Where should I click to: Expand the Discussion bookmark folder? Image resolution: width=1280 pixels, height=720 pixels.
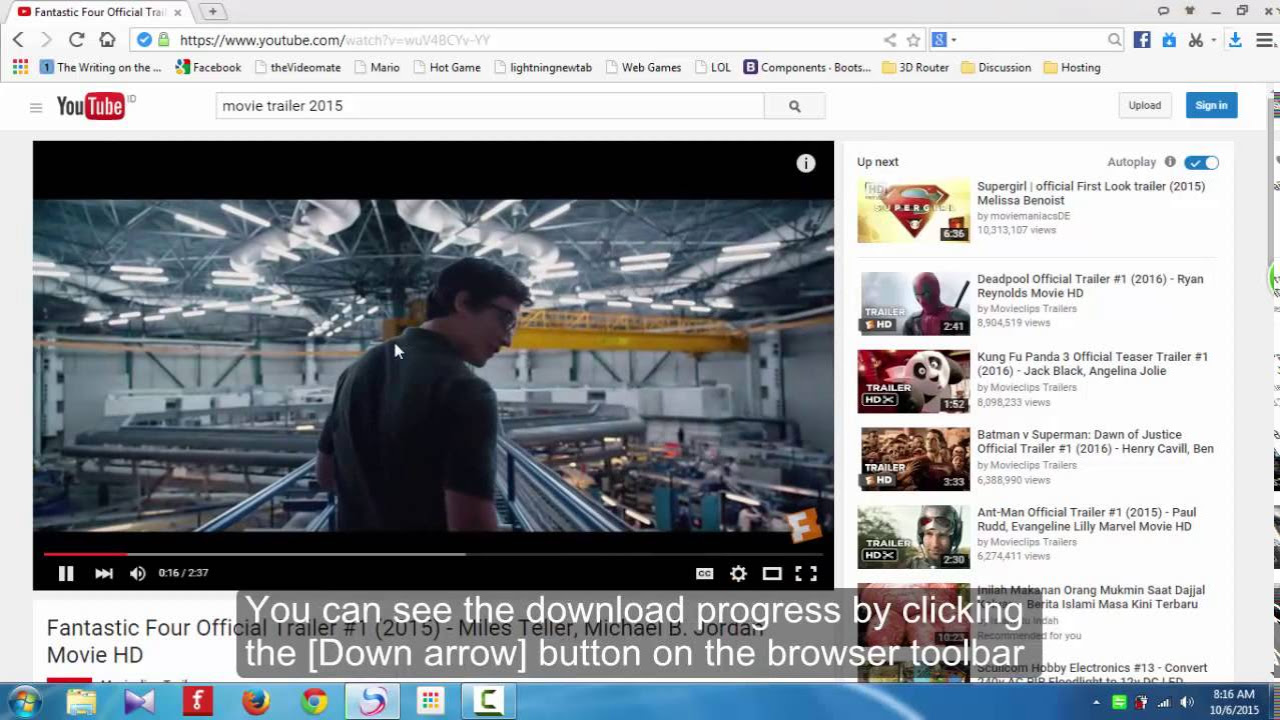point(996,67)
